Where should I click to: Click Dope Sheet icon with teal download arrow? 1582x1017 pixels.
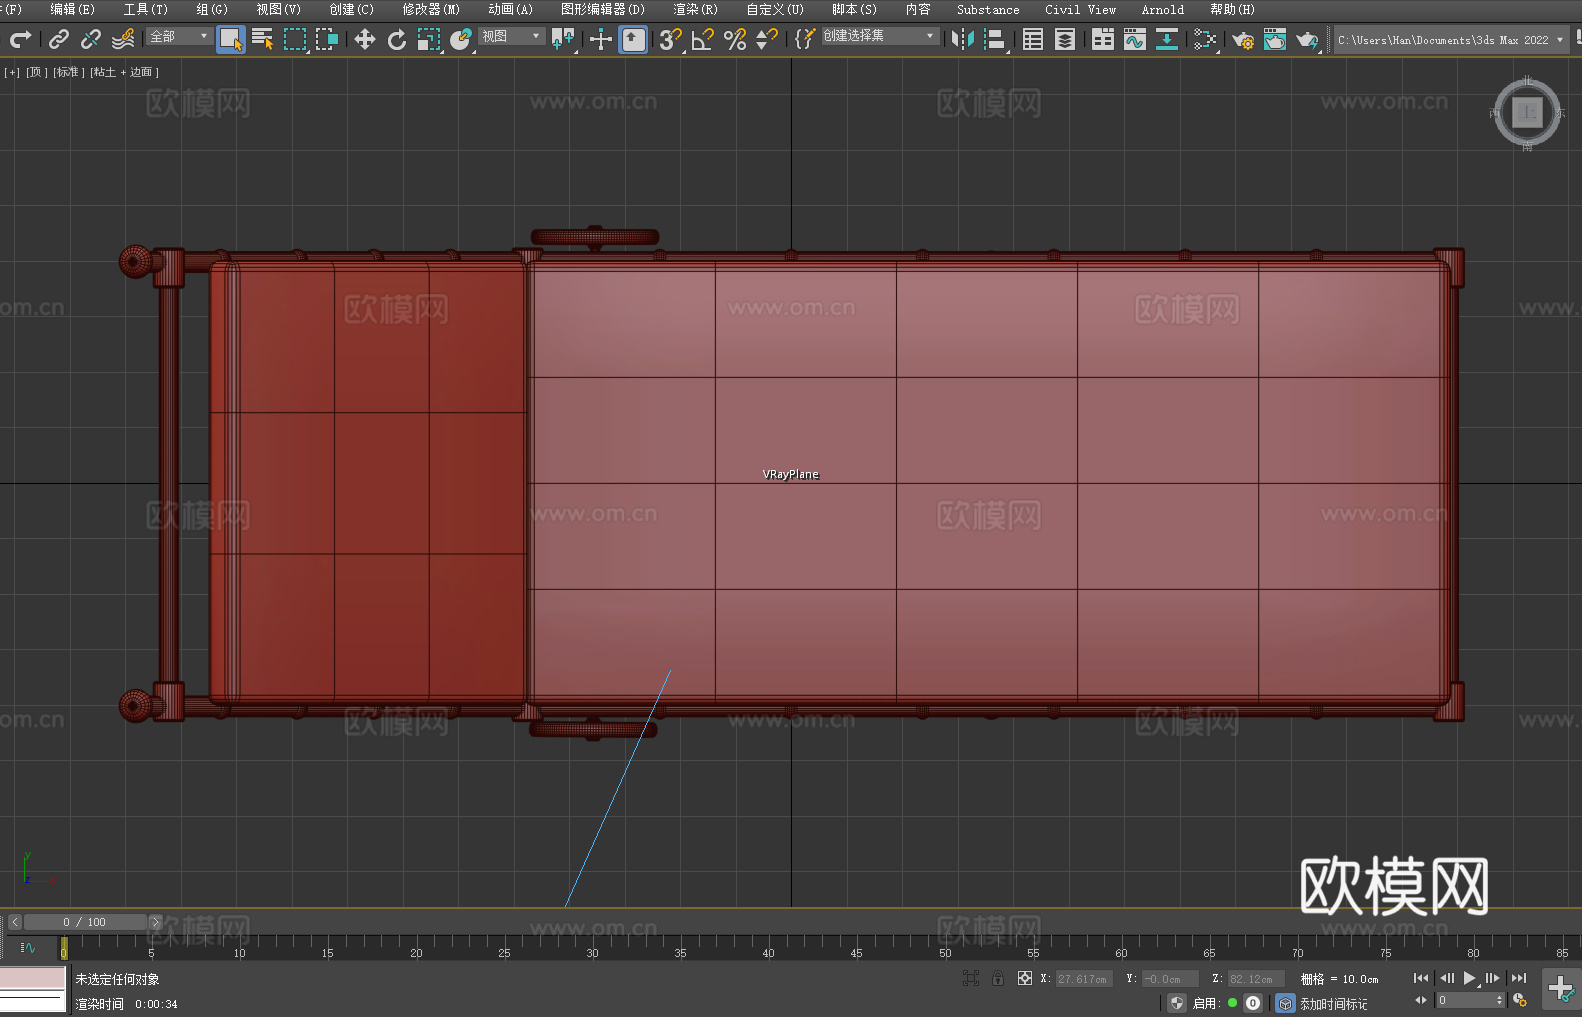tap(1167, 39)
